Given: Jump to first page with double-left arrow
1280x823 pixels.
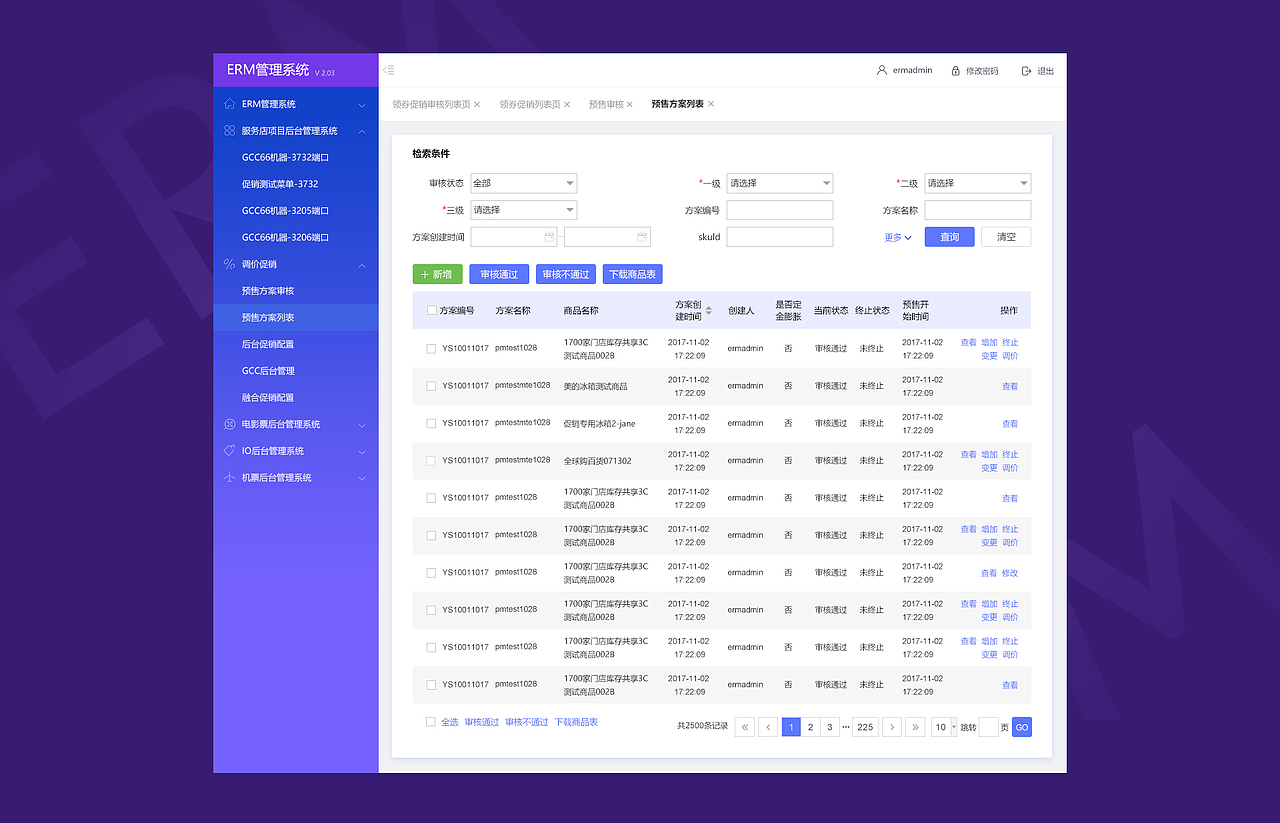Looking at the screenshot, I should (745, 728).
